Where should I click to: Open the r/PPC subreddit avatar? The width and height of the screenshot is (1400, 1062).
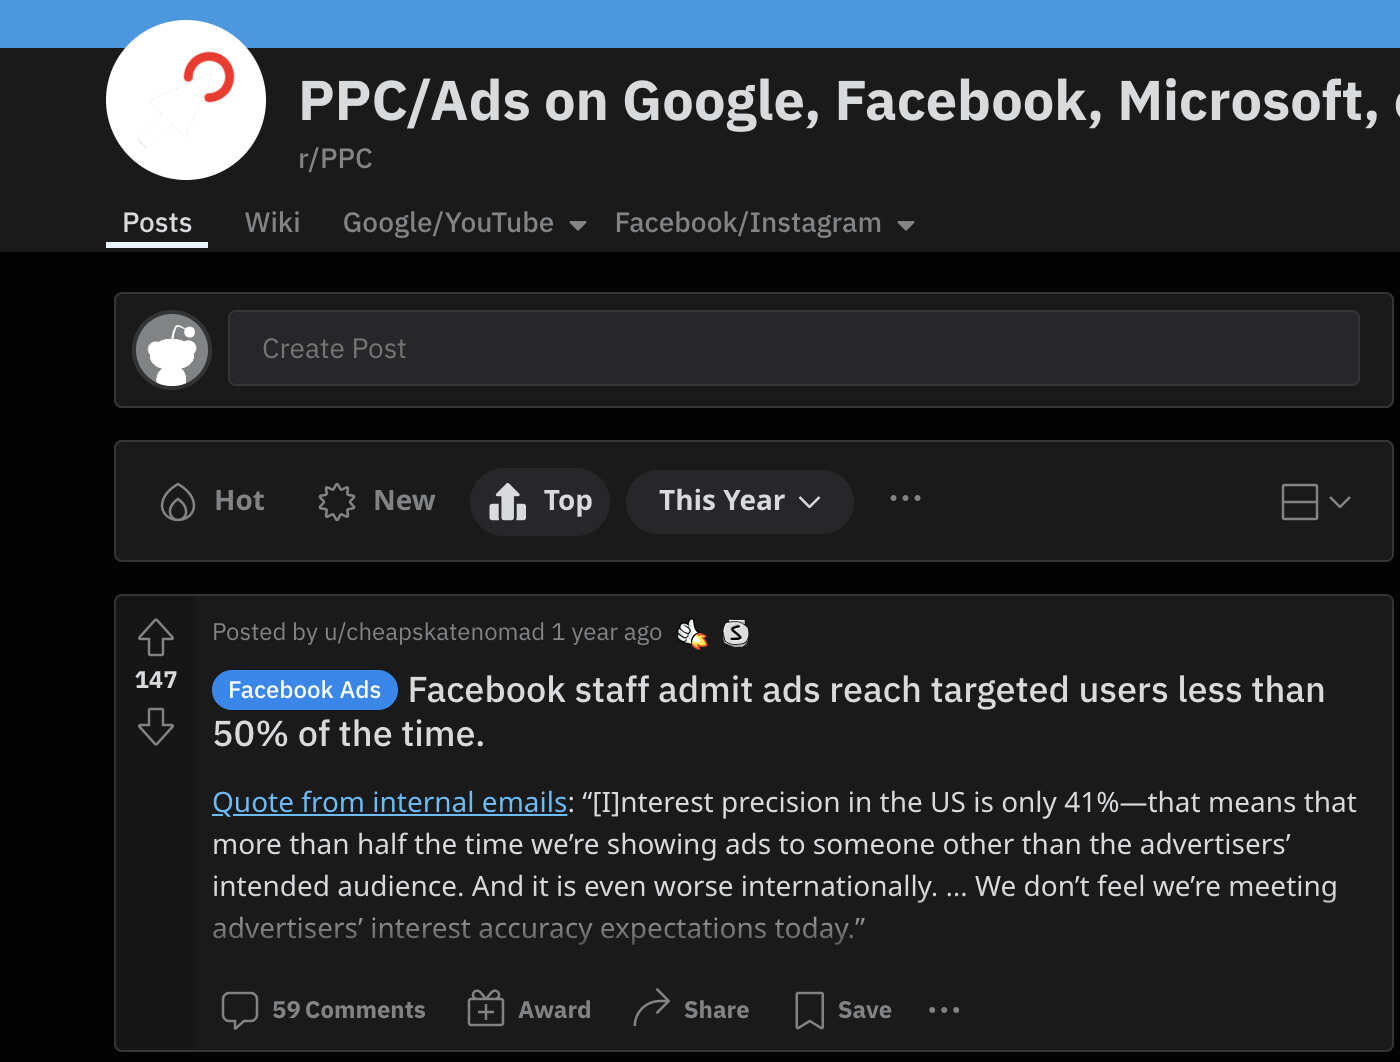point(185,100)
